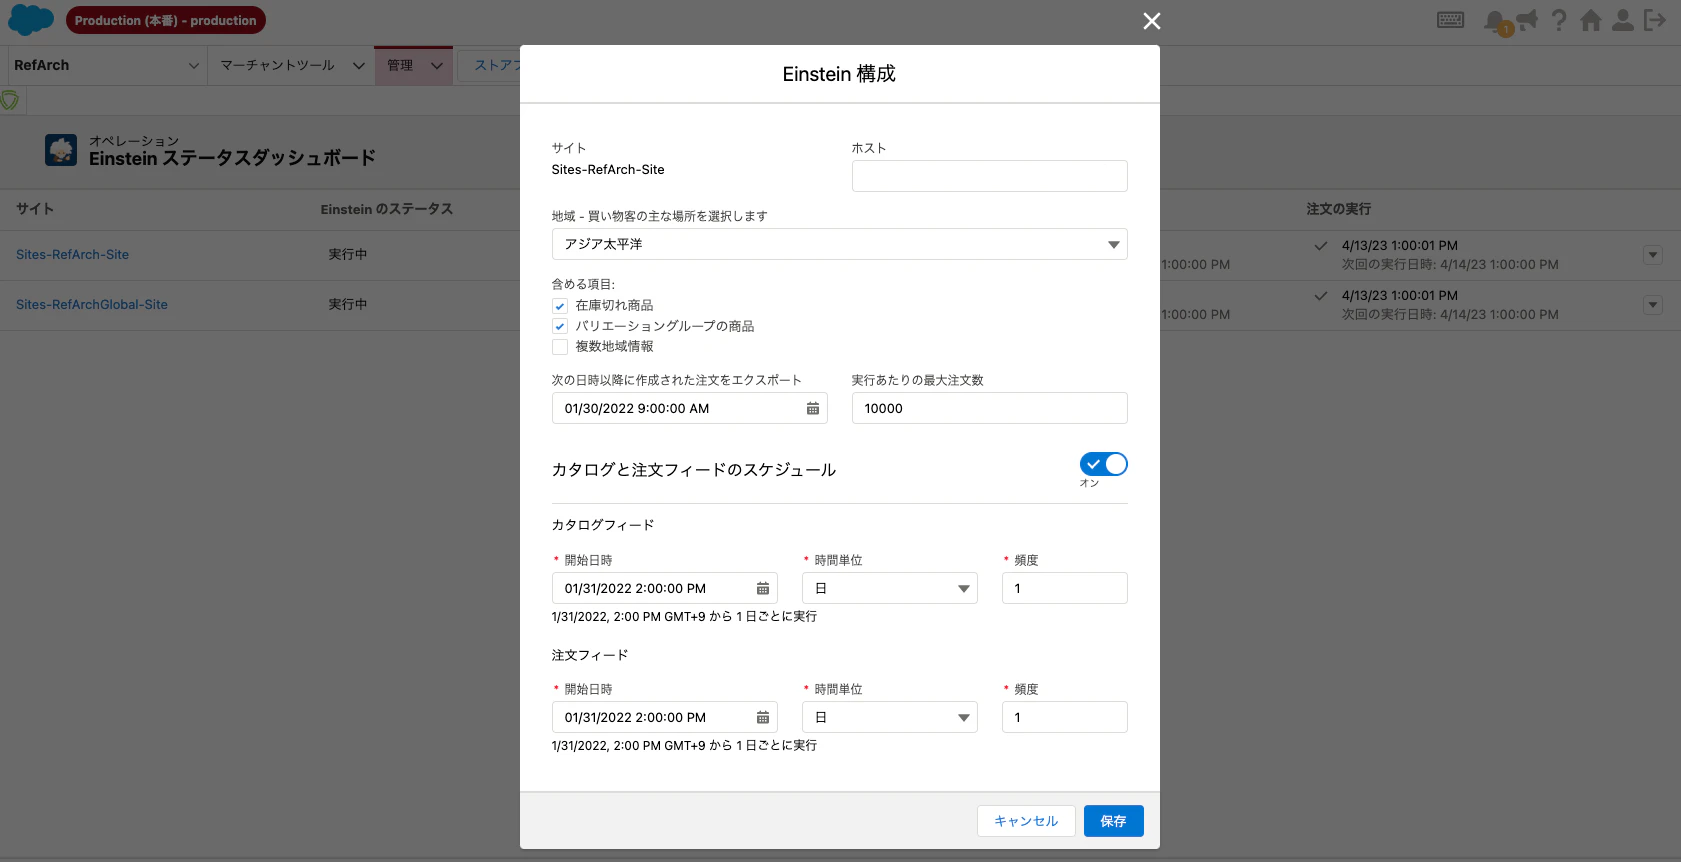Open the user profile icon

1623,20
